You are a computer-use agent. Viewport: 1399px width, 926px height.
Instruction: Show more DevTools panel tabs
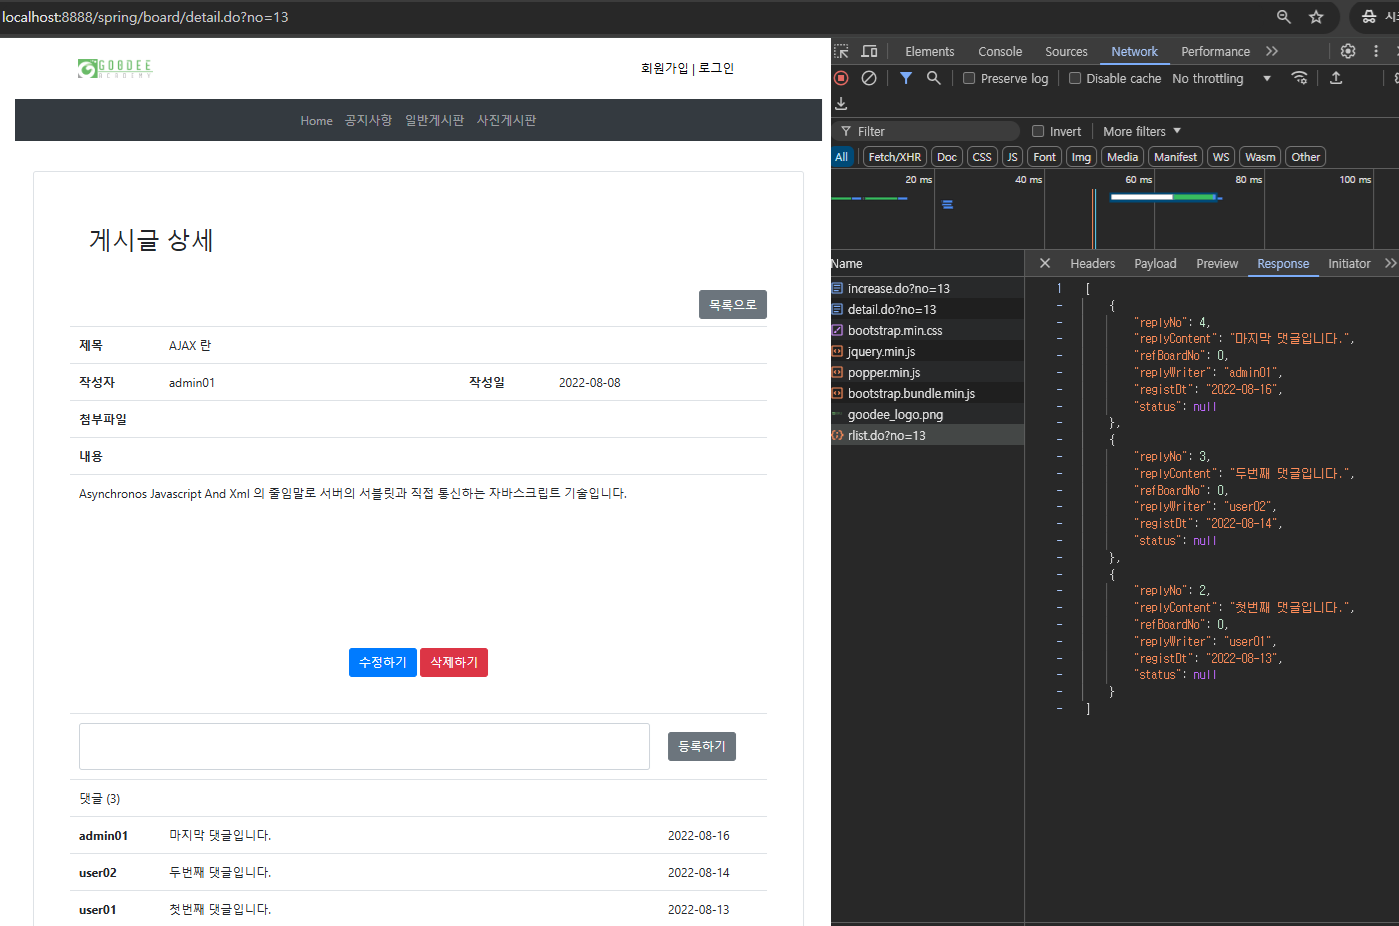(1272, 51)
